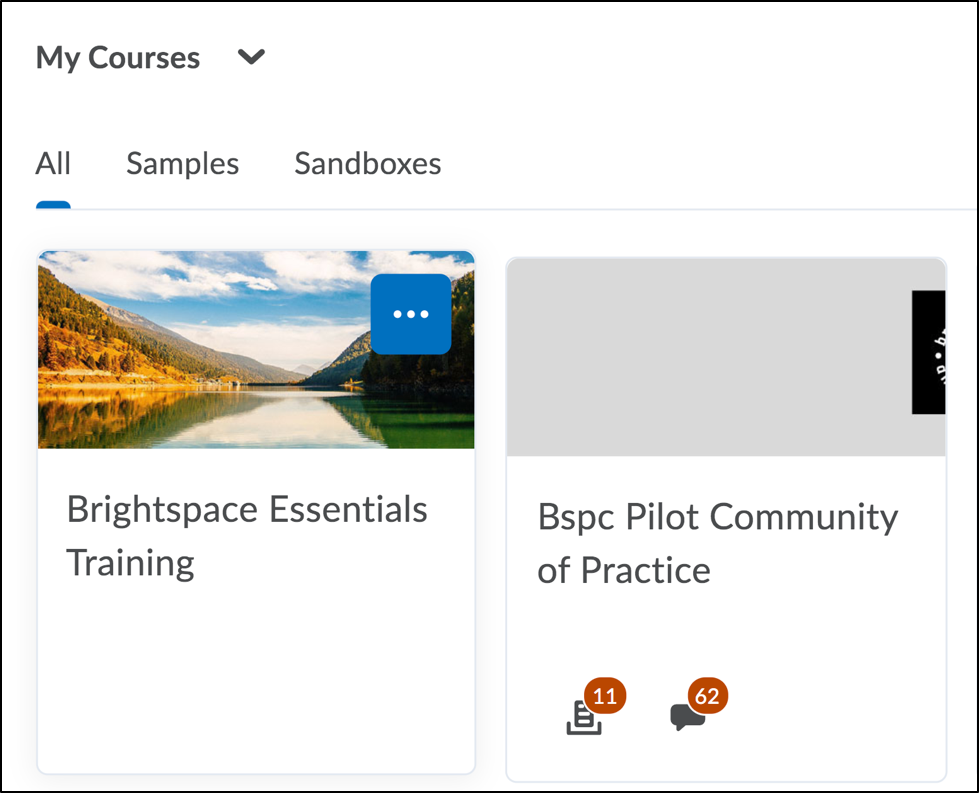Select the All courses tab
Image resolution: width=979 pixels, height=793 pixels.
pyautogui.click(x=53, y=163)
